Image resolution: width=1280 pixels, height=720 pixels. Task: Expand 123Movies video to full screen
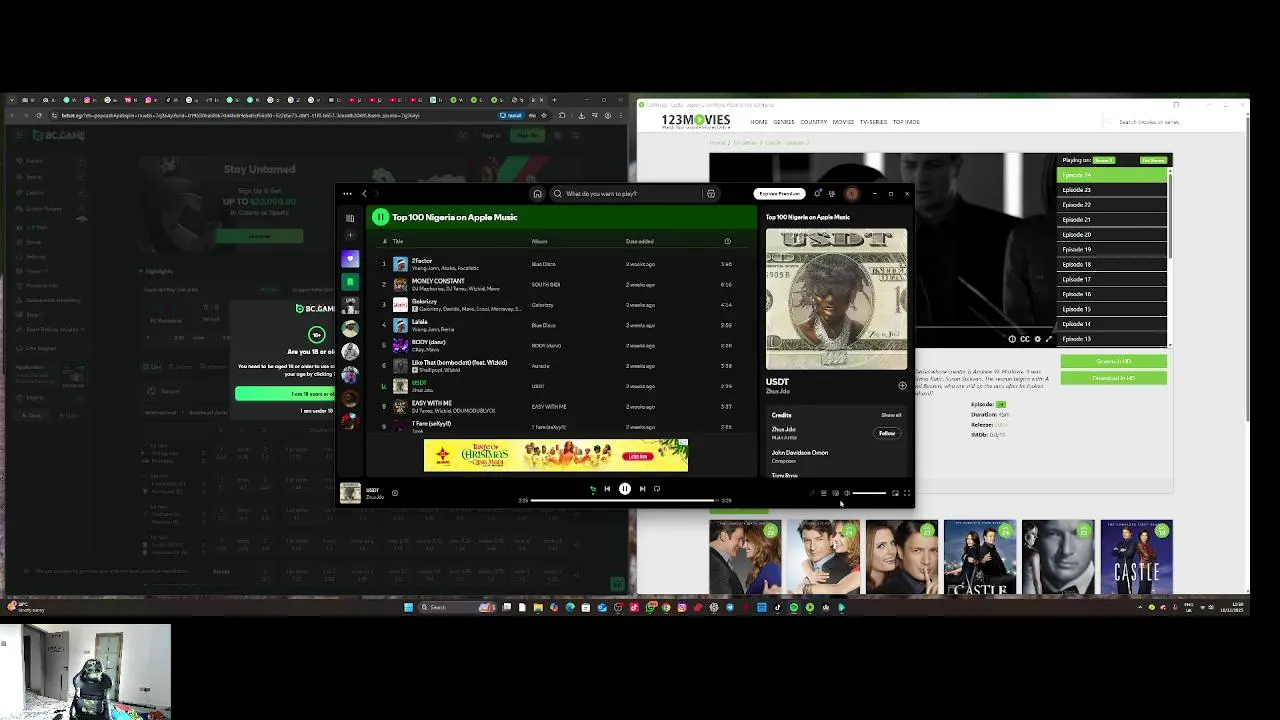tap(1048, 339)
